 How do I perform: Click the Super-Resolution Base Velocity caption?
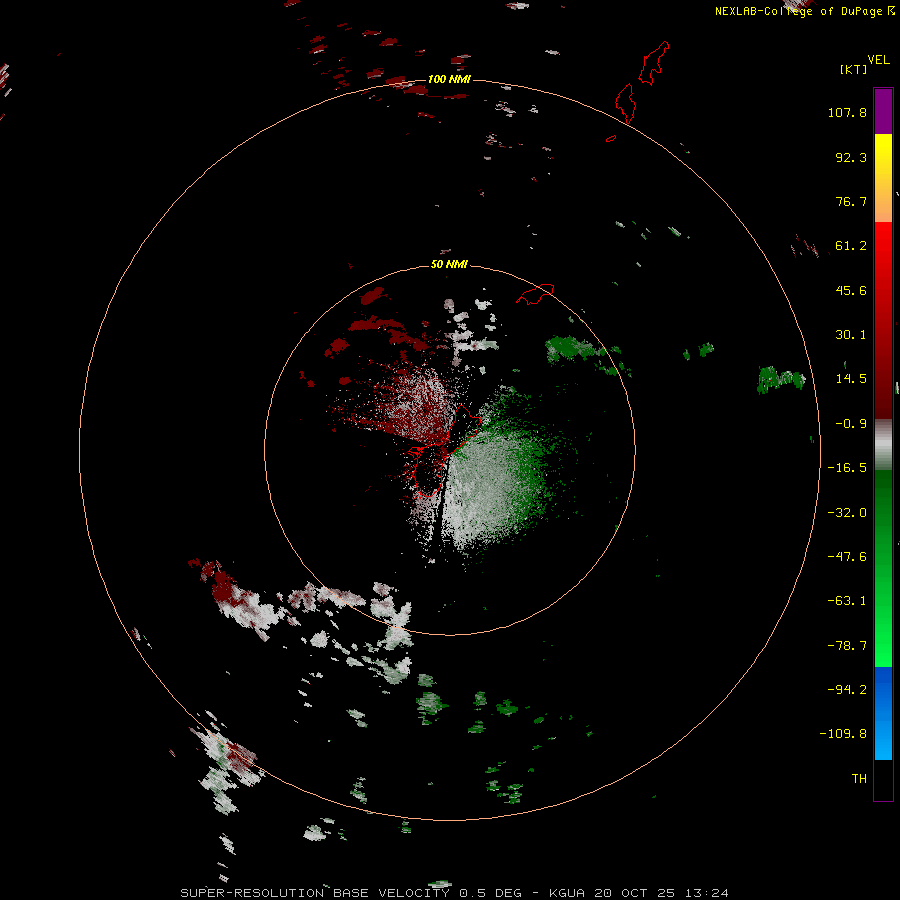455,893
